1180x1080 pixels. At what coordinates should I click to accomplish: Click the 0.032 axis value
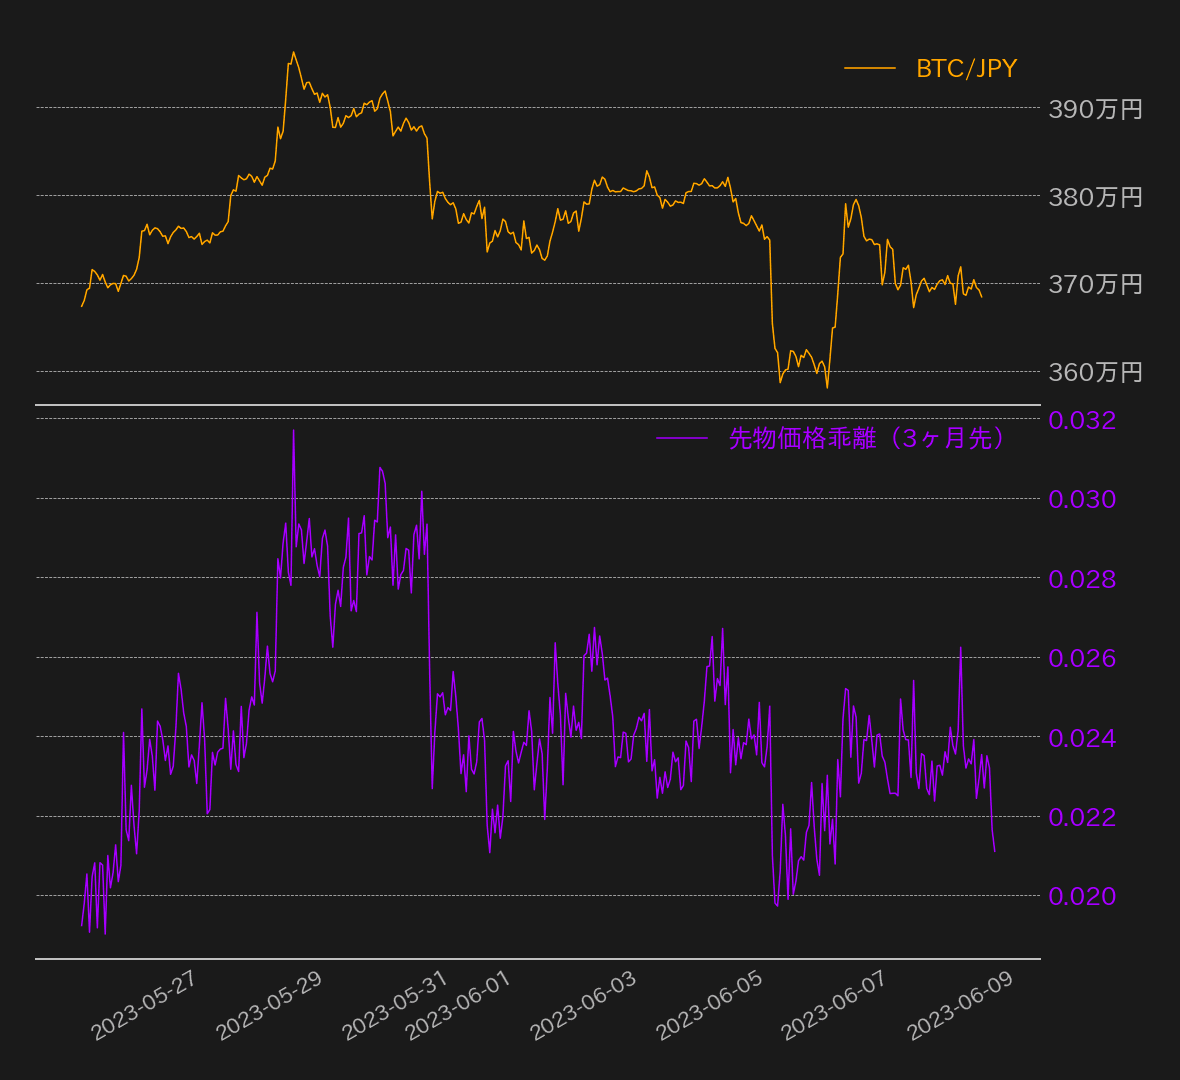[1082, 420]
